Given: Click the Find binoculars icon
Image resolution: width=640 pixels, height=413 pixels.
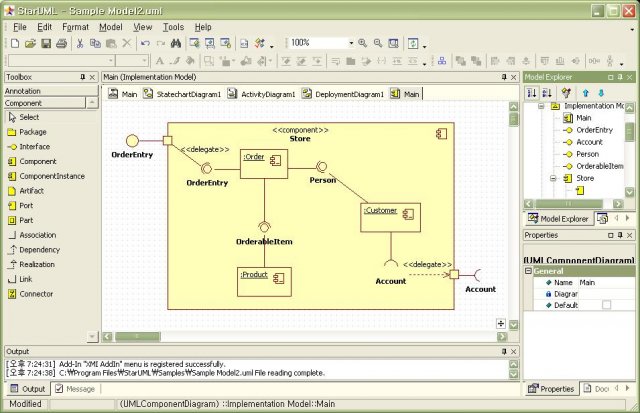Looking at the screenshot, I should [175, 44].
